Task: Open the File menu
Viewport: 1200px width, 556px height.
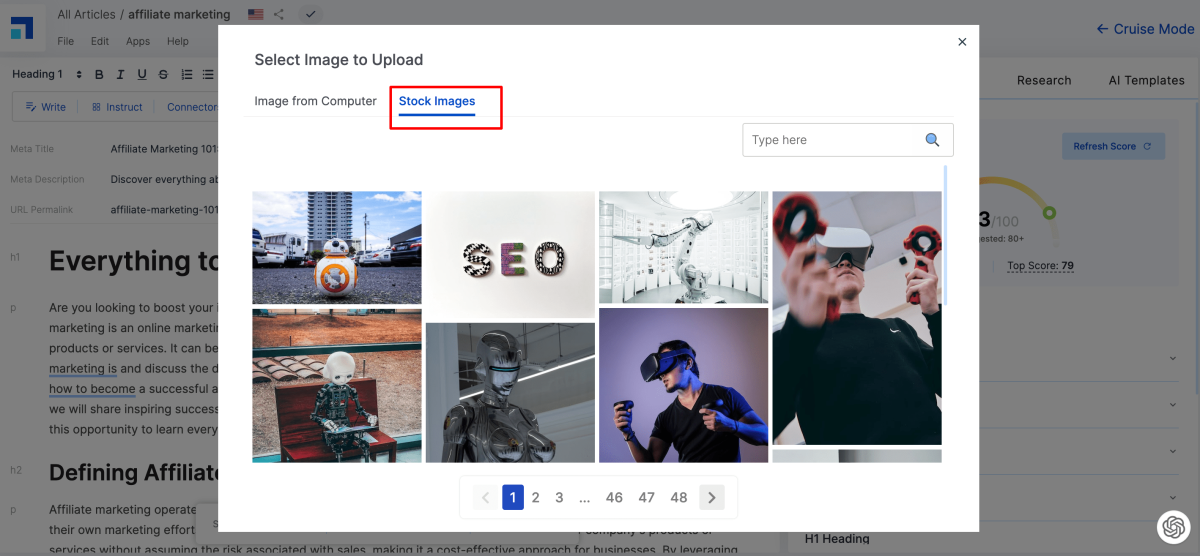Action: [65, 41]
